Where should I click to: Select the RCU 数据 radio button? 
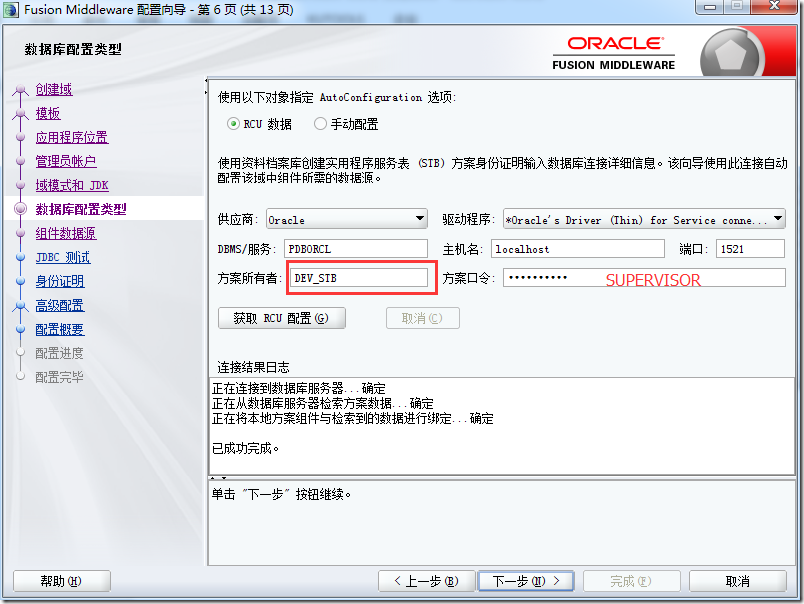[233, 124]
